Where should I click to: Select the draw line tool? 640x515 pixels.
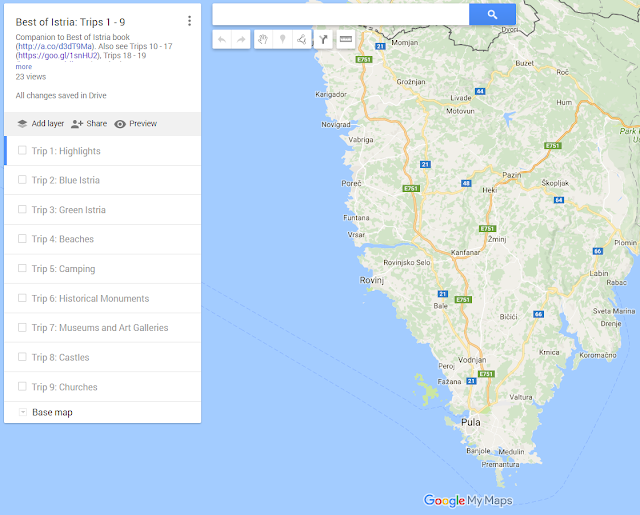[x=302, y=40]
